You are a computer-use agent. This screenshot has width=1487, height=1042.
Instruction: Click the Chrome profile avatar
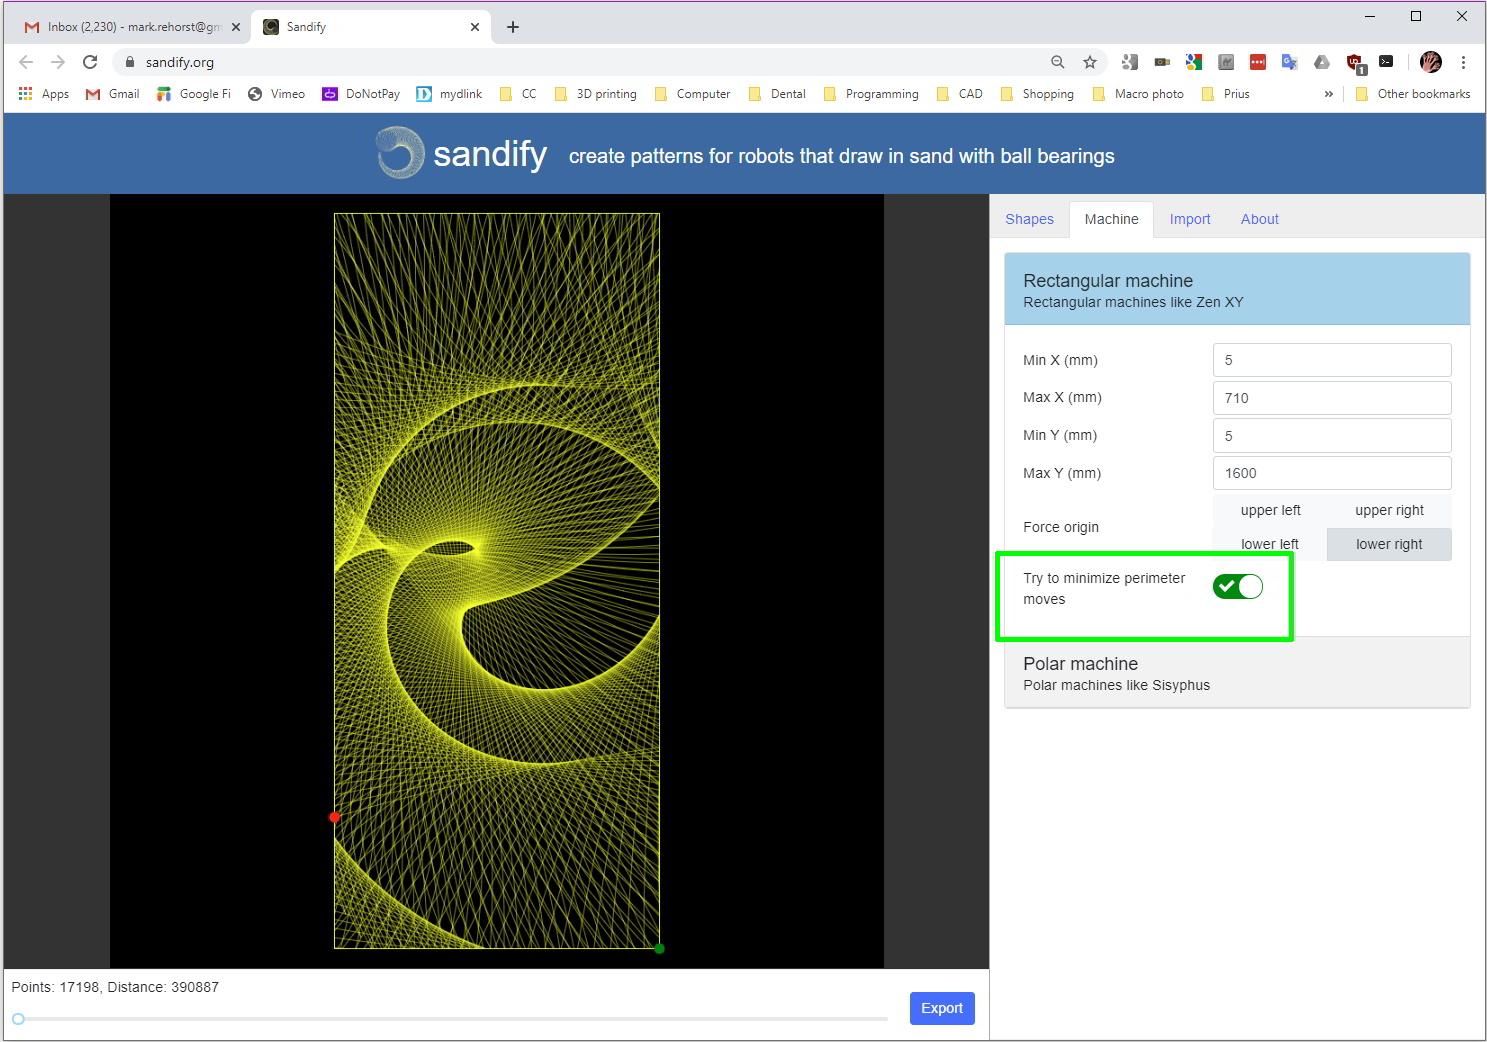[1431, 62]
